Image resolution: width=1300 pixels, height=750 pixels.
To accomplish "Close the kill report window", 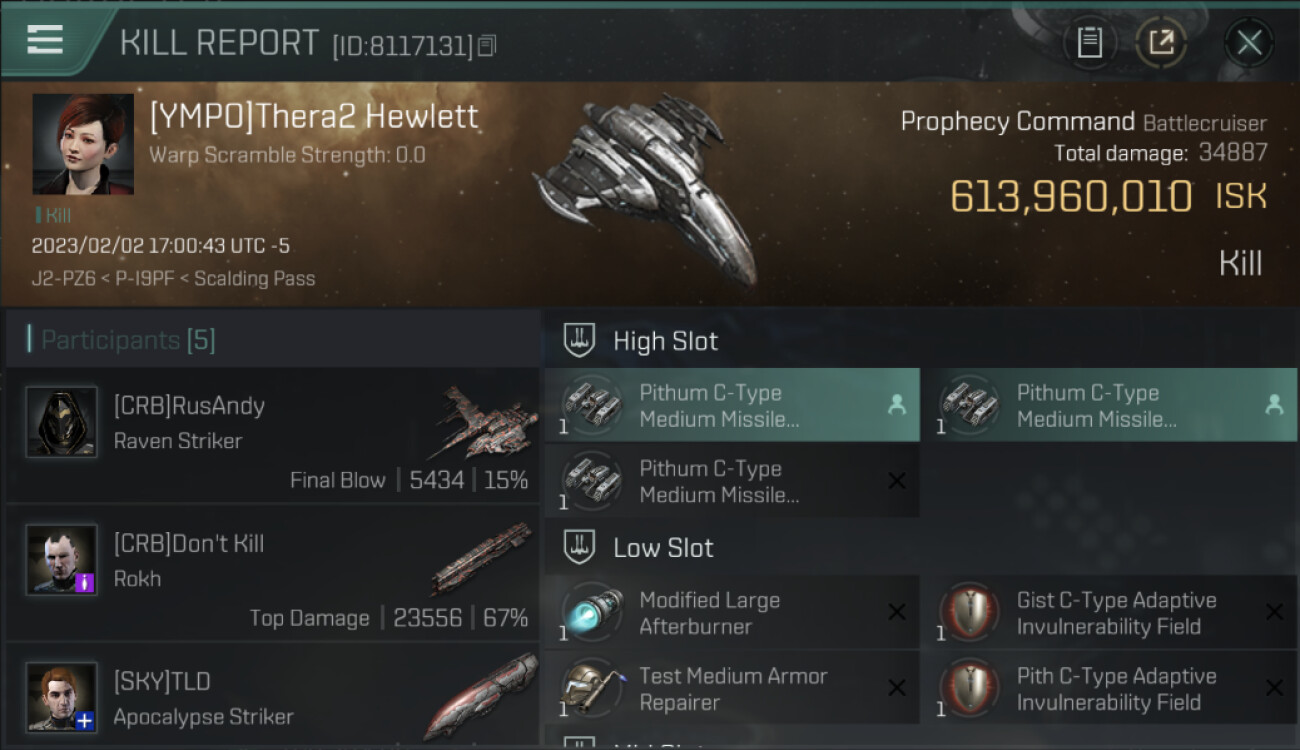I will pos(1249,42).
